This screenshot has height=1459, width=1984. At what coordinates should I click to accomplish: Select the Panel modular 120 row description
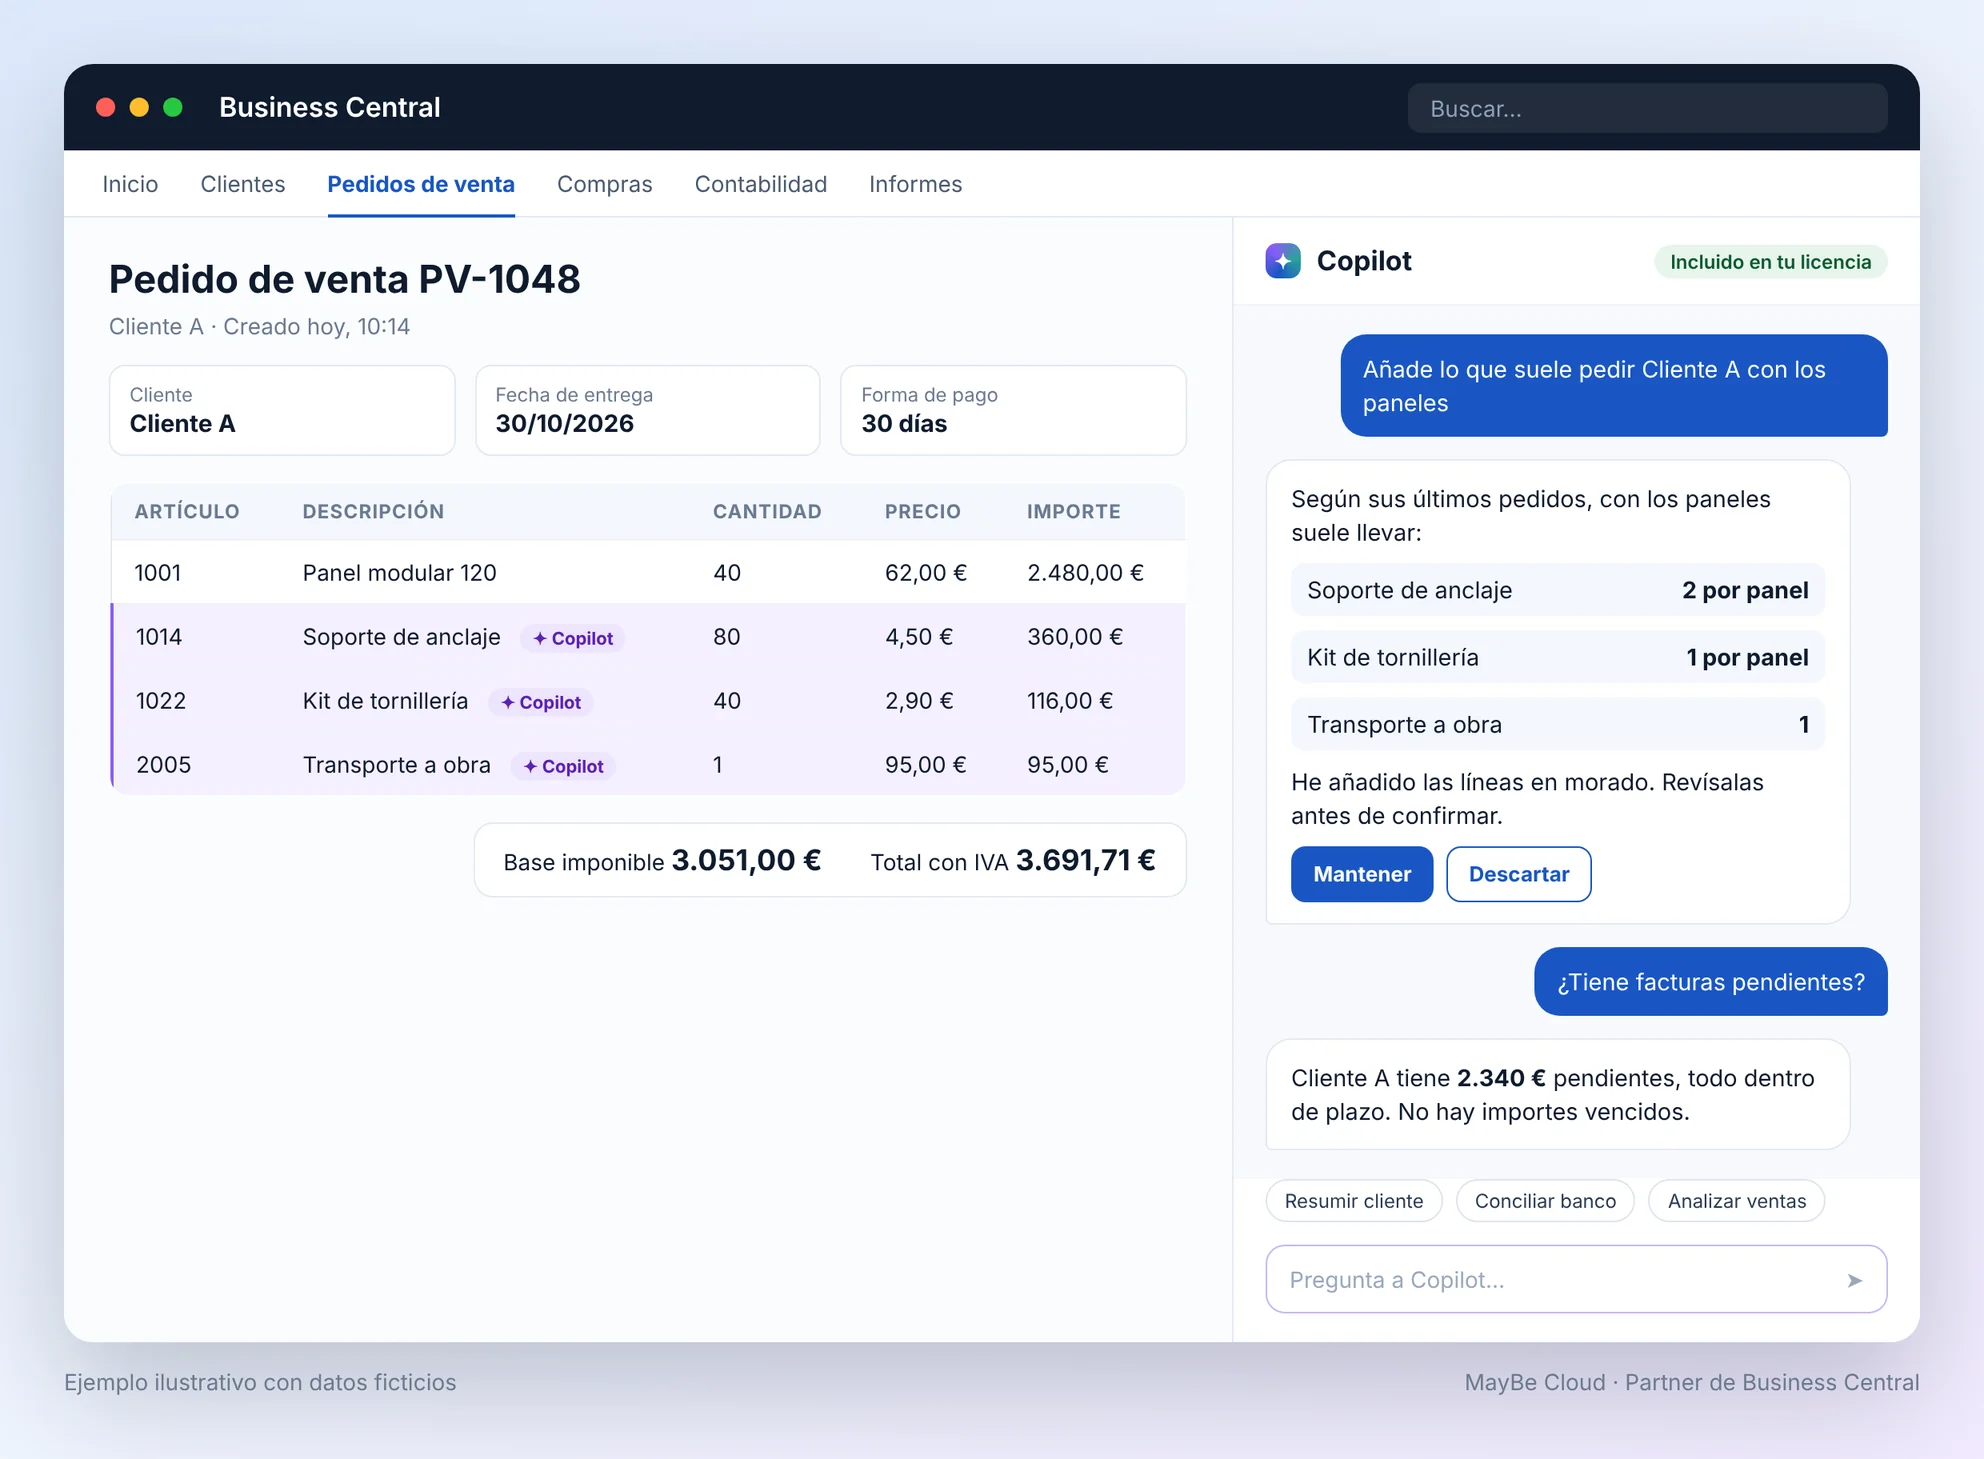[x=399, y=573]
